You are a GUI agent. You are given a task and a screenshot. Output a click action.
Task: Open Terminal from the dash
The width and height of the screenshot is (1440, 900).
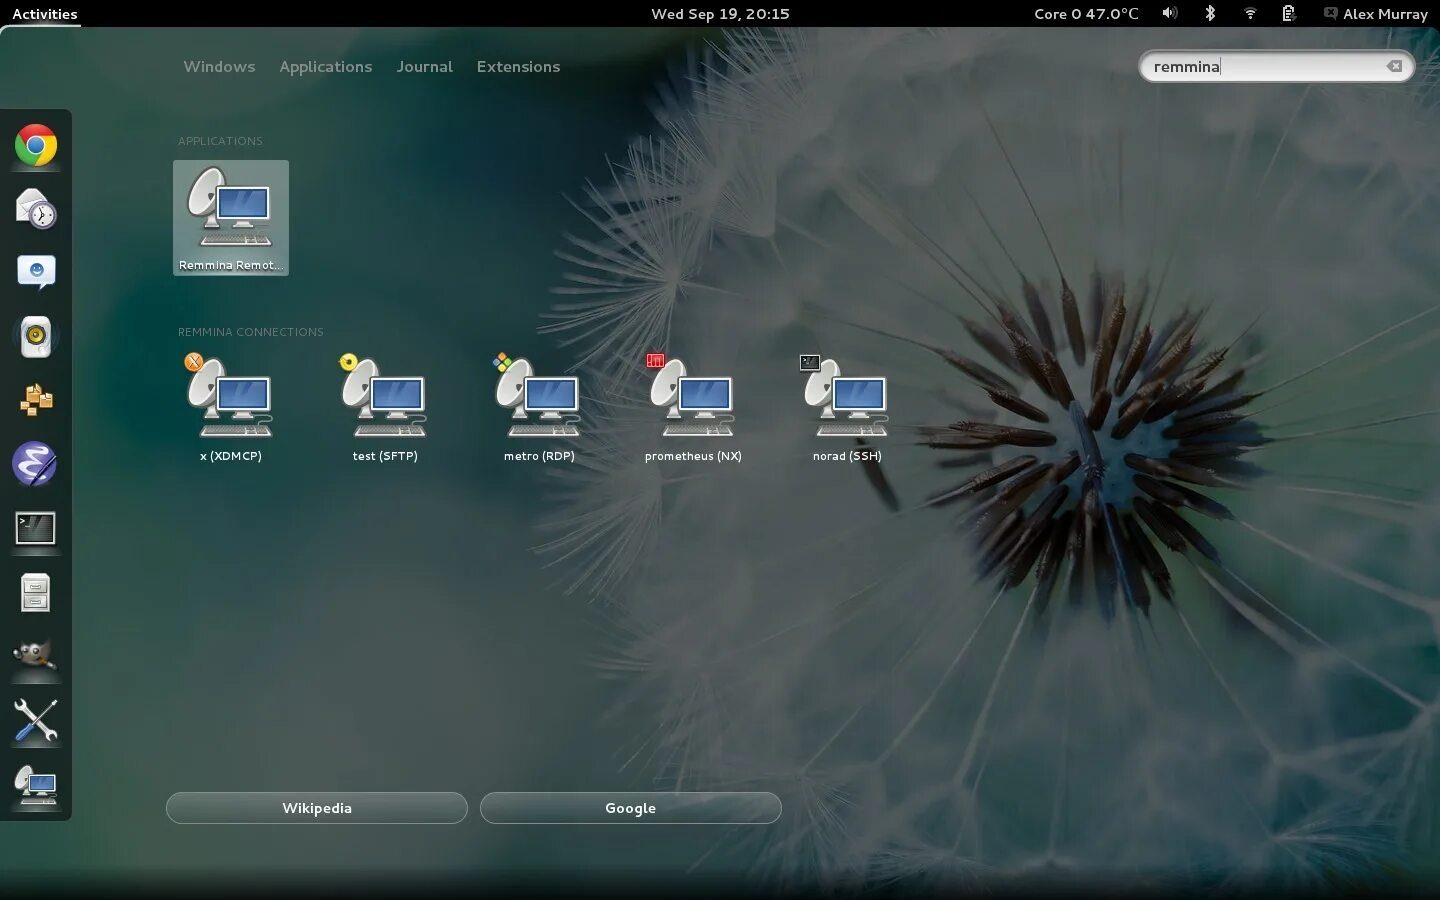coord(36,528)
